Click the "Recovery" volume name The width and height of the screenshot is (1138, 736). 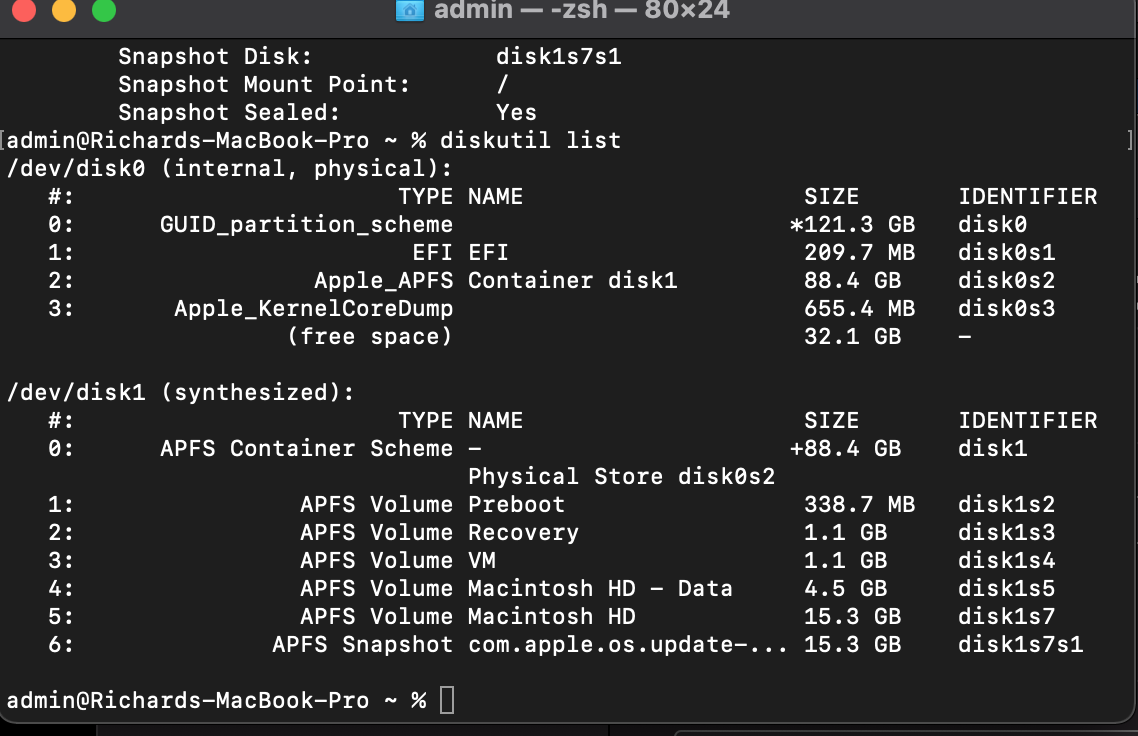coord(523,533)
